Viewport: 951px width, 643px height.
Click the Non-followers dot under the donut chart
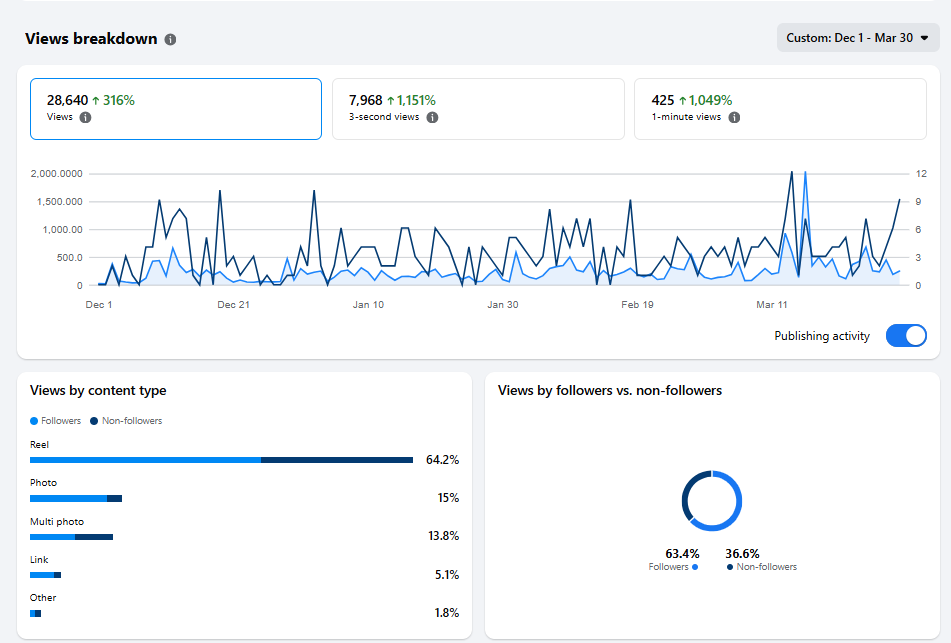tap(729, 566)
